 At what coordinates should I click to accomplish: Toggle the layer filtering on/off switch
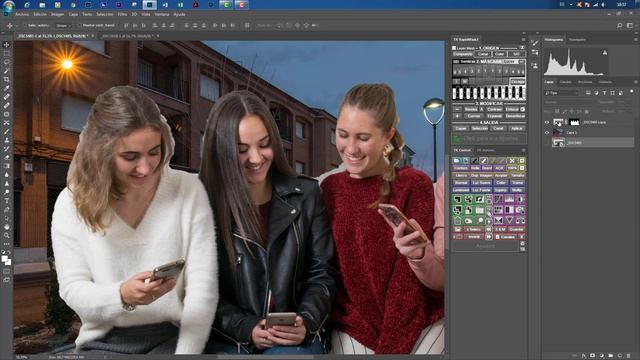[631, 93]
